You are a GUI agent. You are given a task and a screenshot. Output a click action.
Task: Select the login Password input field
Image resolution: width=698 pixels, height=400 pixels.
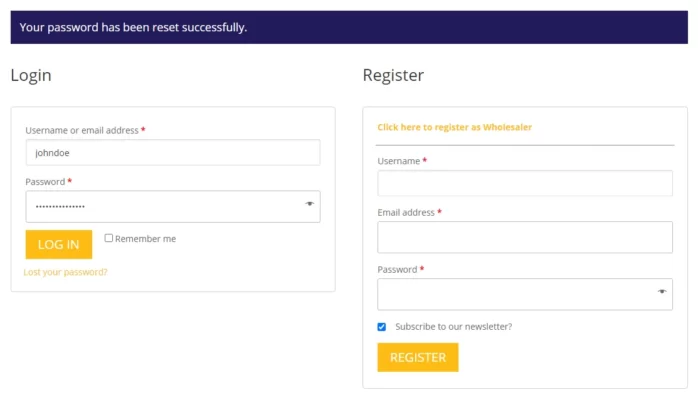click(173, 206)
